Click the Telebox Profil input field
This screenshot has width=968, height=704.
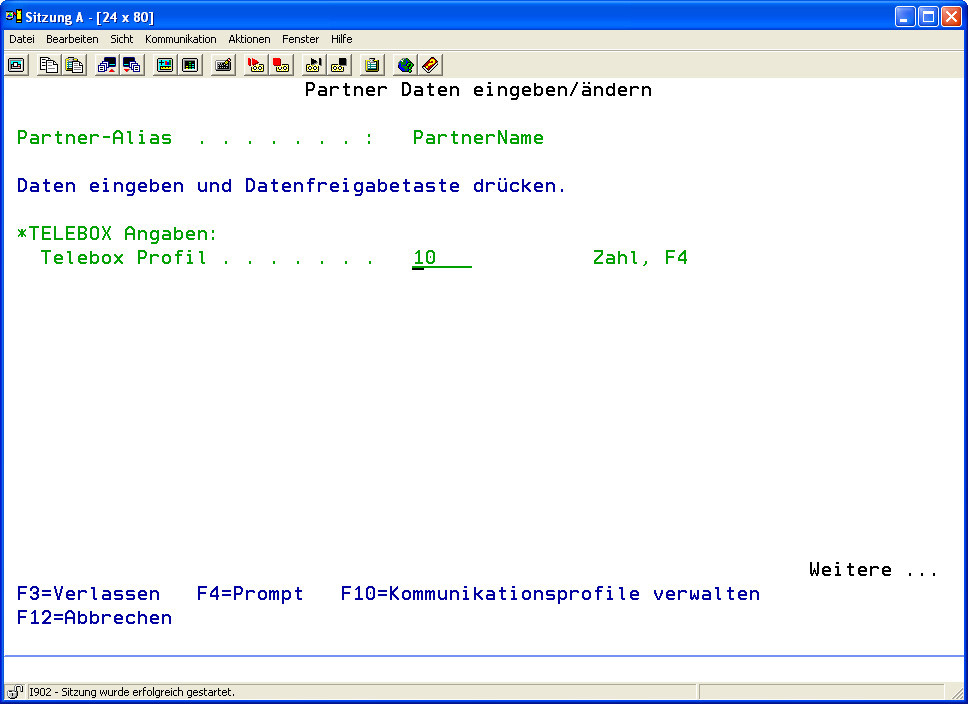tap(441, 258)
